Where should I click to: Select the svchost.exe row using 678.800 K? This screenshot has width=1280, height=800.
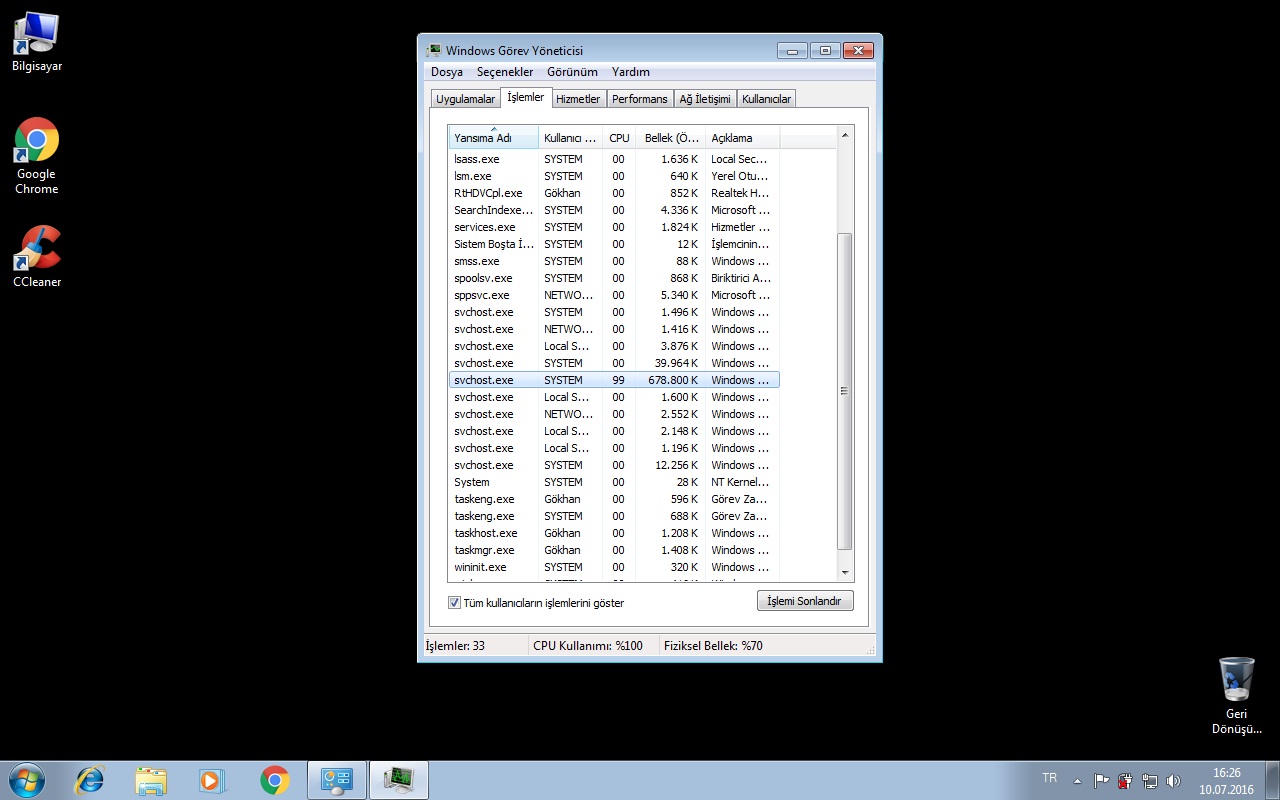click(x=614, y=380)
